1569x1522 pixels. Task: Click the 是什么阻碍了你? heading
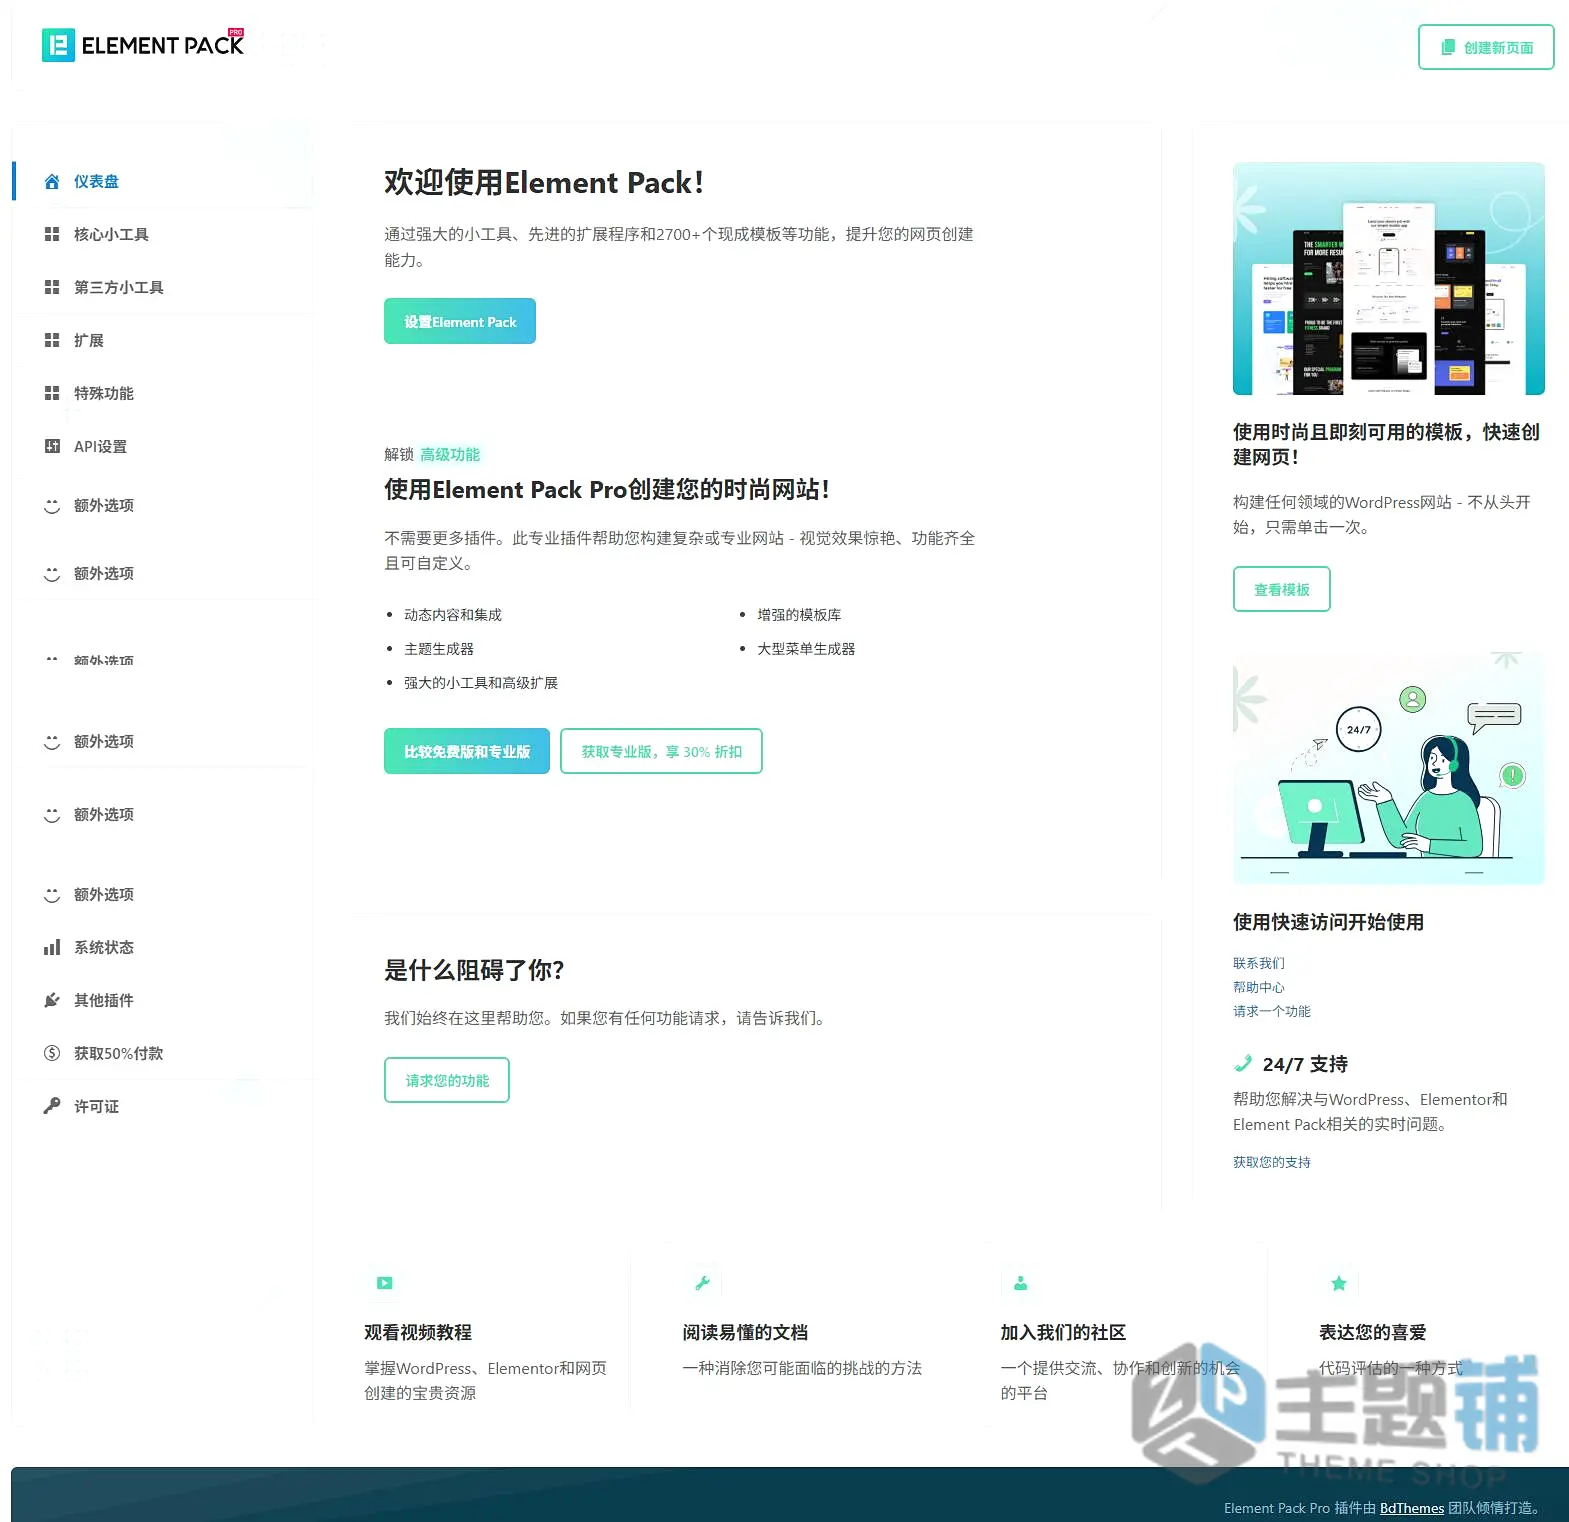(x=474, y=970)
